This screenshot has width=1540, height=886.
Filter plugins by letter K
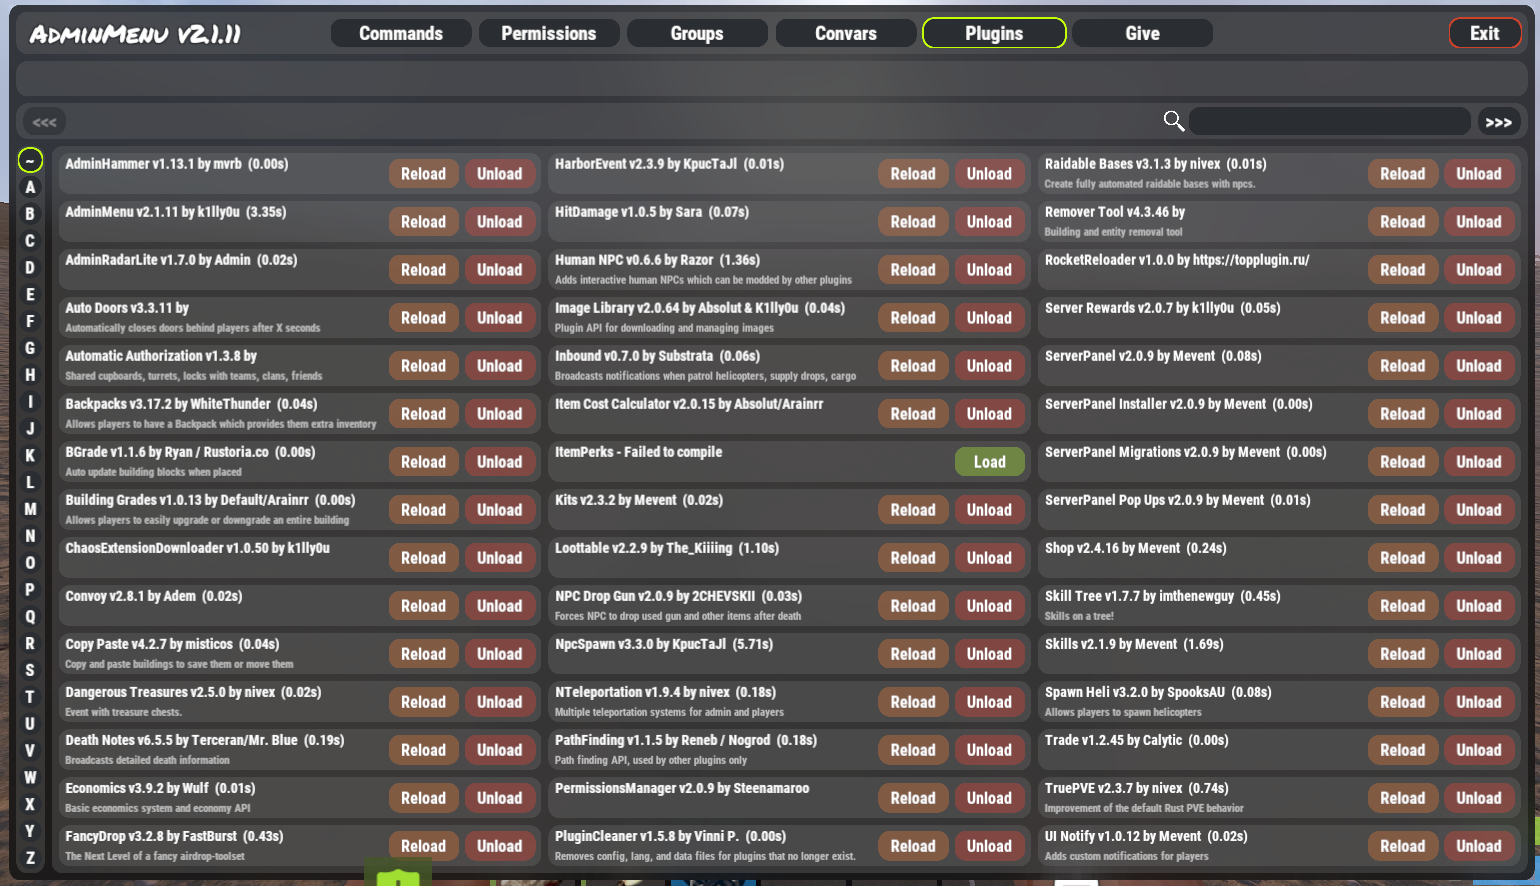pos(30,455)
